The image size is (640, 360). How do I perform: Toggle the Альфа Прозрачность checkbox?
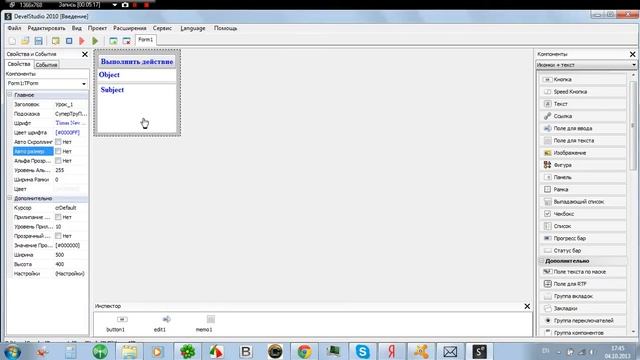point(58,160)
